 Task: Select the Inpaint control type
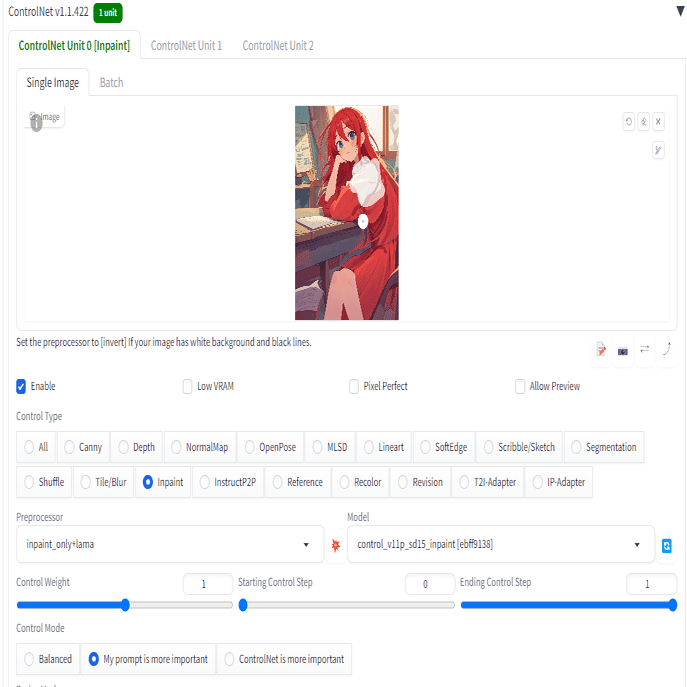coord(163,482)
